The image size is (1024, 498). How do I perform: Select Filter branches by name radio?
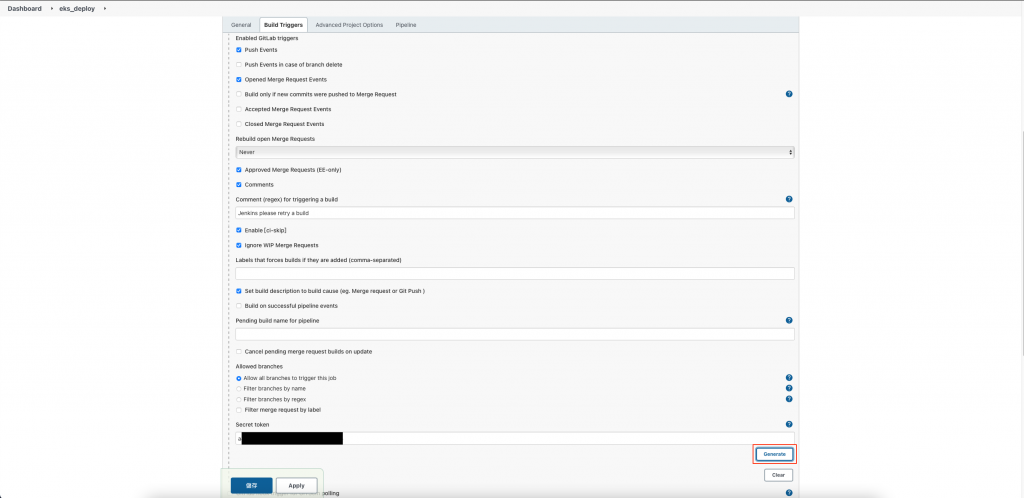pos(239,388)
